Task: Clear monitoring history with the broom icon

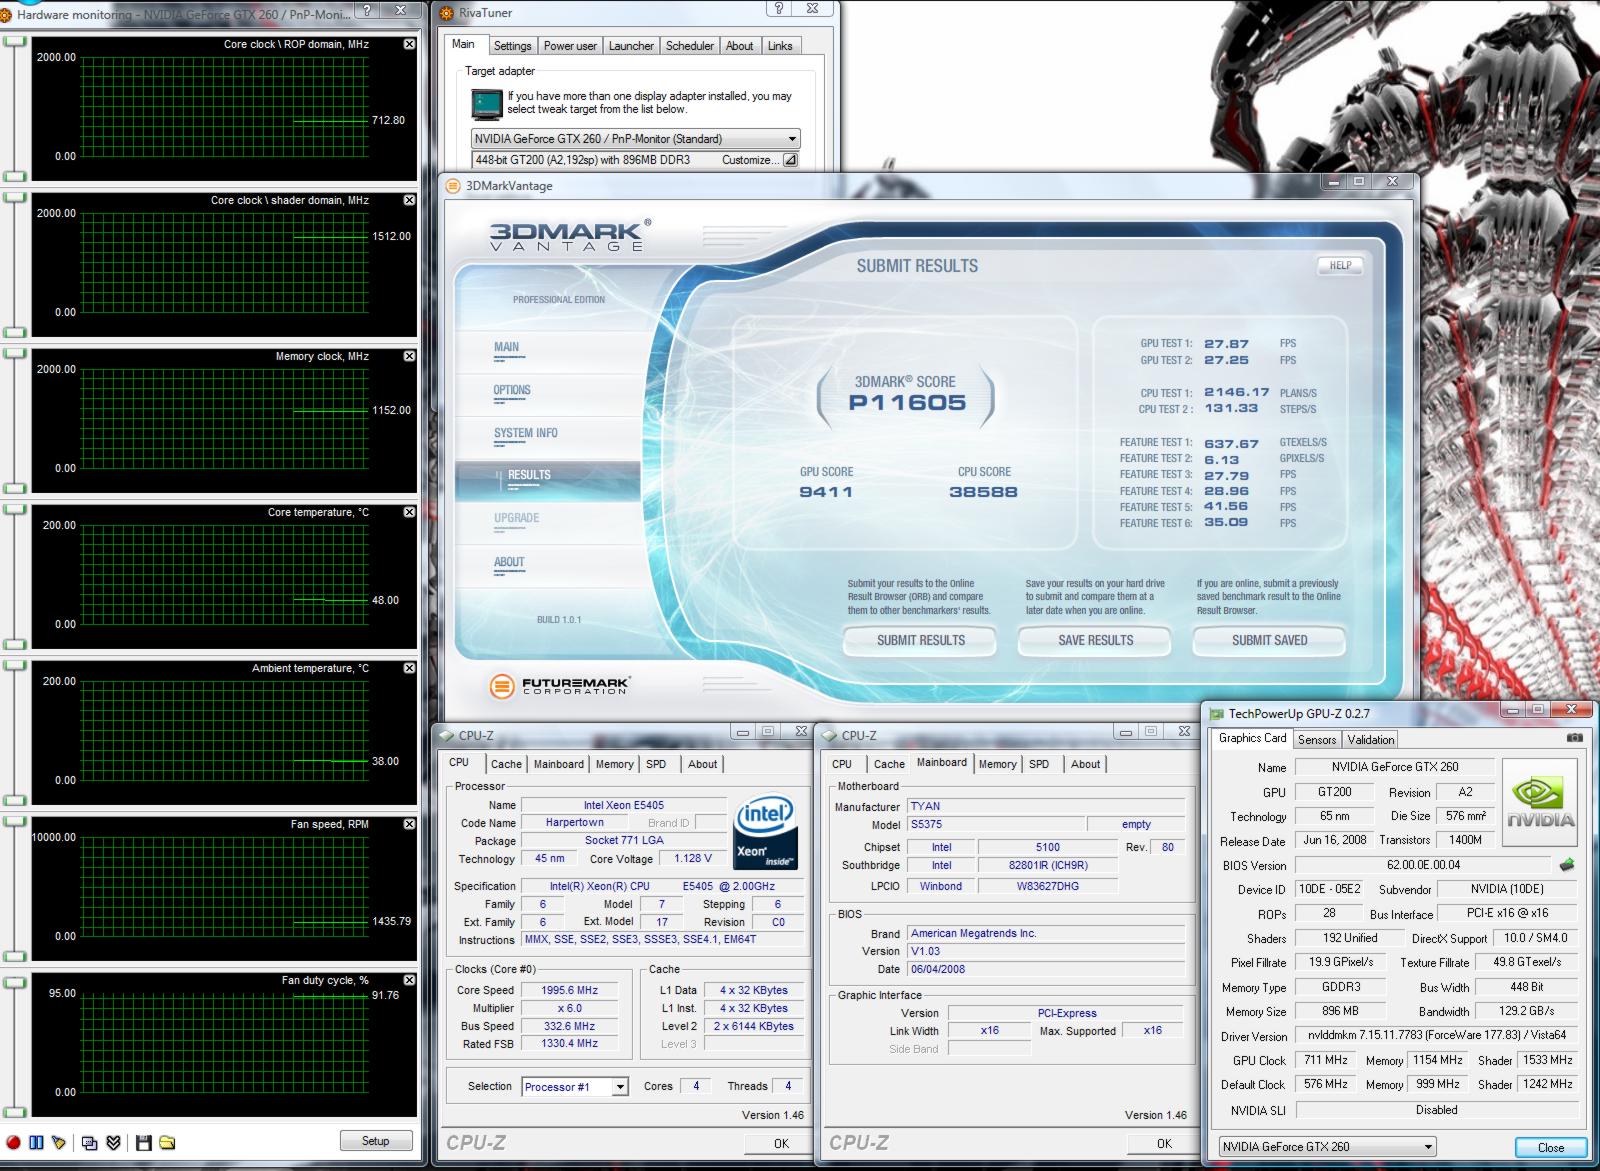Action: pyautogui.click(x=59, y=1142)
